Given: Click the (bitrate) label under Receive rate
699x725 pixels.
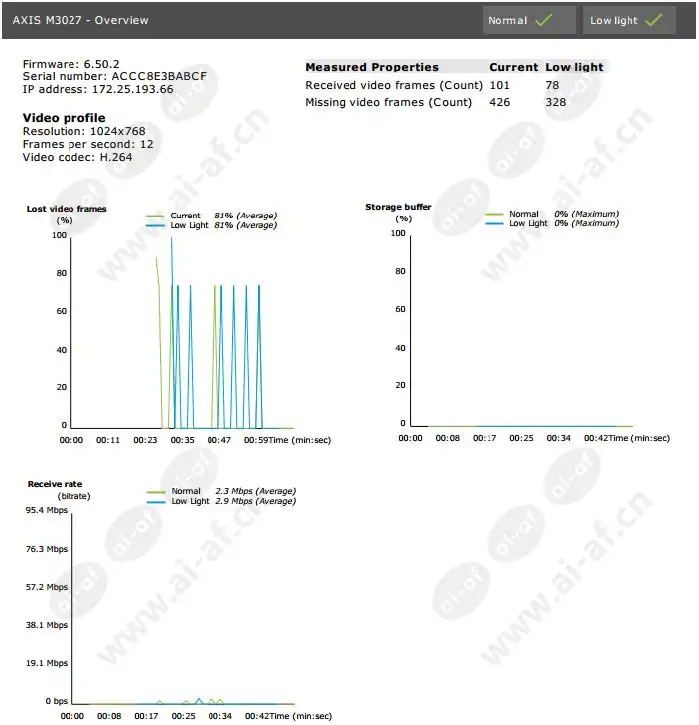Looking at the screenshot, I should 74,496.
